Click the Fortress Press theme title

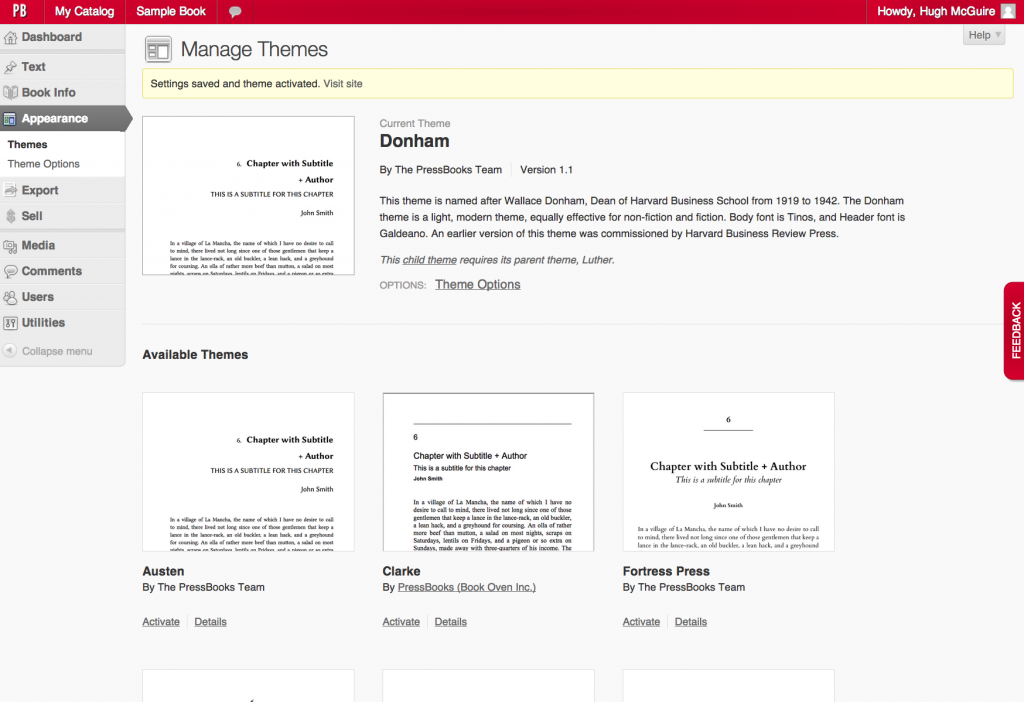point(666,571)
